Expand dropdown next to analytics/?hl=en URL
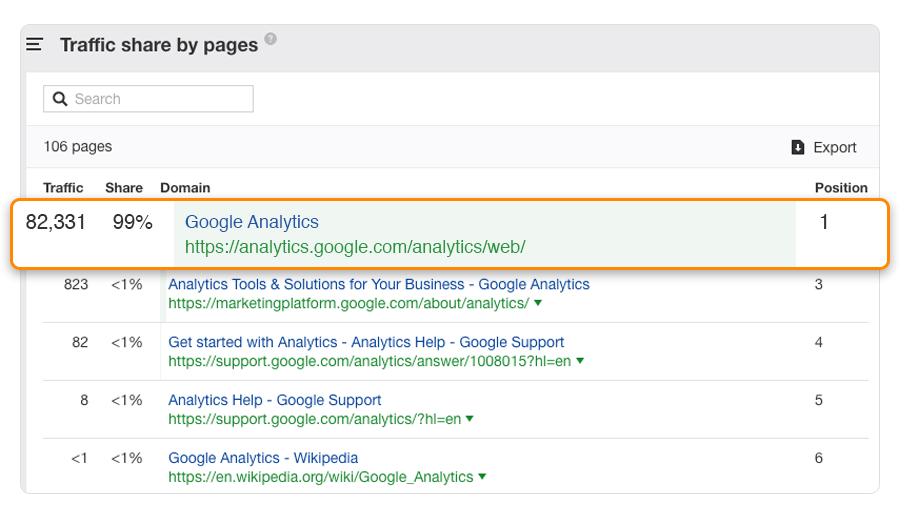The image size is (900, 514). click(x=470, y=419)
